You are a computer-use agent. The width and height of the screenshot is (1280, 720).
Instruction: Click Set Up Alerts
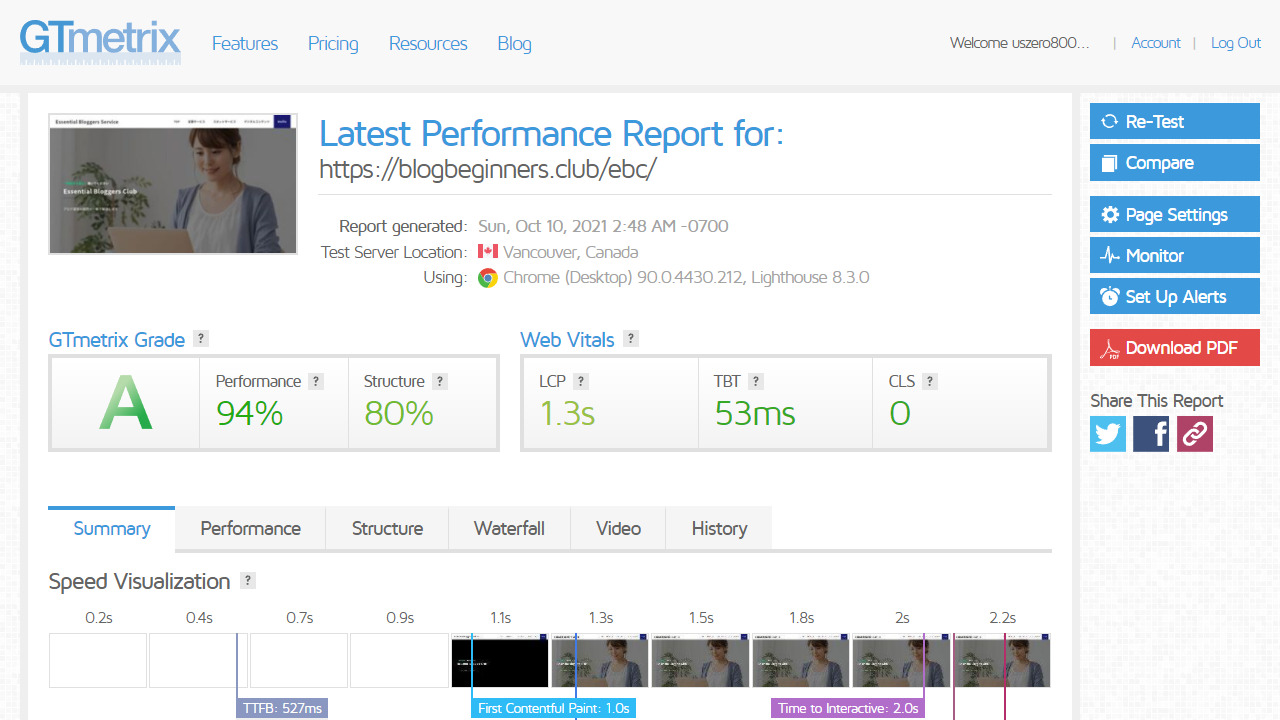(x=1175, y=296)
